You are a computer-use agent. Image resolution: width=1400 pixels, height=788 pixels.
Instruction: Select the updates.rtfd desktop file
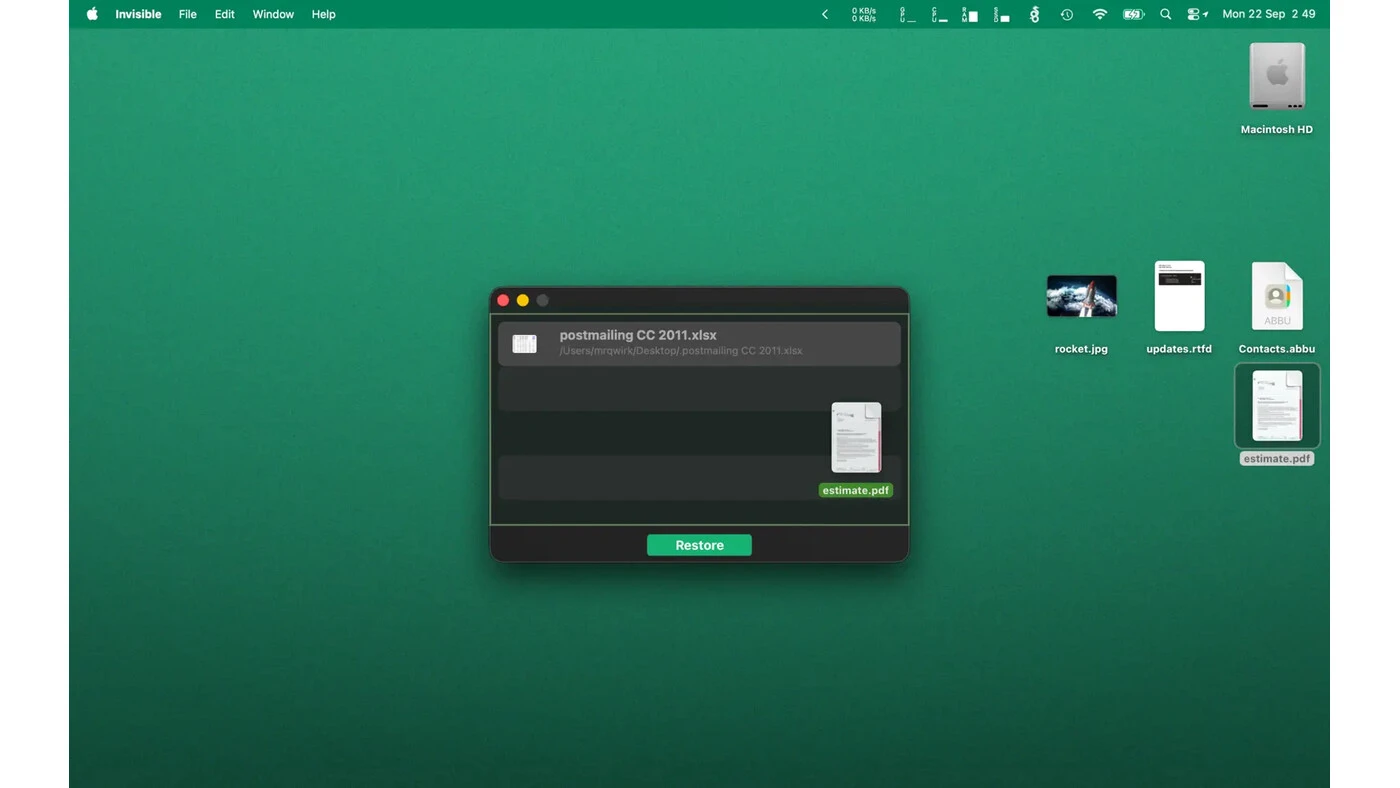pyautogui.click(x=1179, y=296)
